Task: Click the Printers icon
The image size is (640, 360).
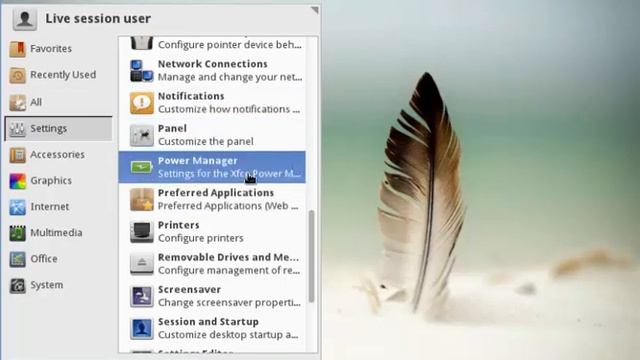Action: [142, 231]
